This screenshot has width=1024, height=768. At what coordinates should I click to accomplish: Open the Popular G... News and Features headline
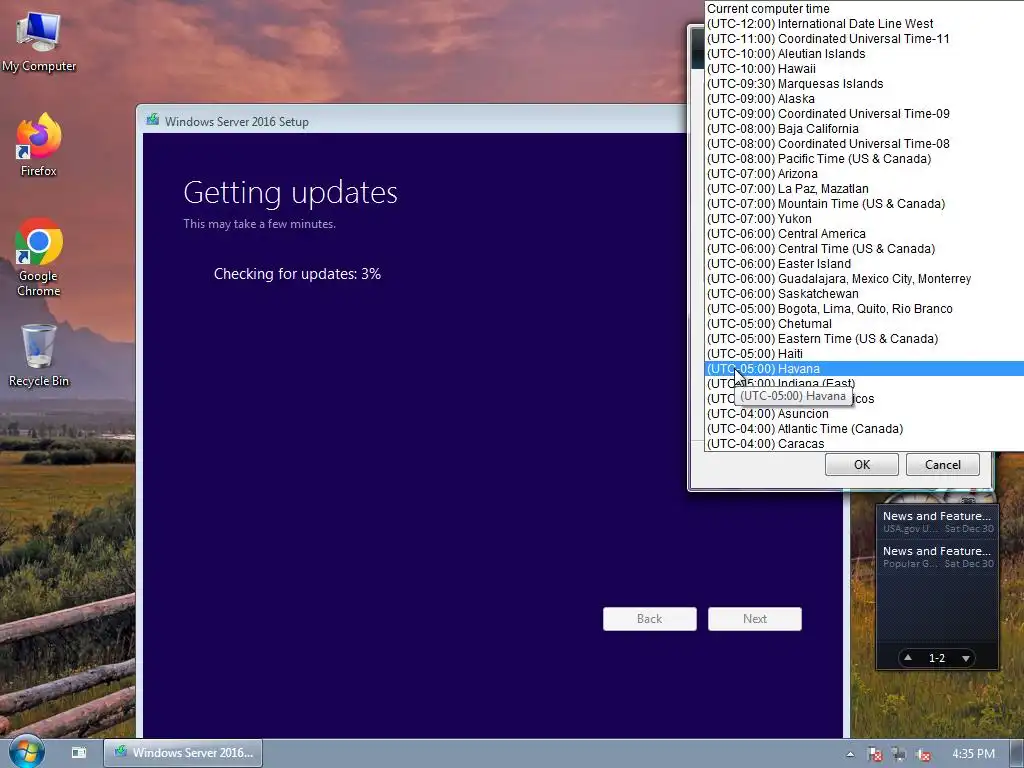tap(937, 557)
